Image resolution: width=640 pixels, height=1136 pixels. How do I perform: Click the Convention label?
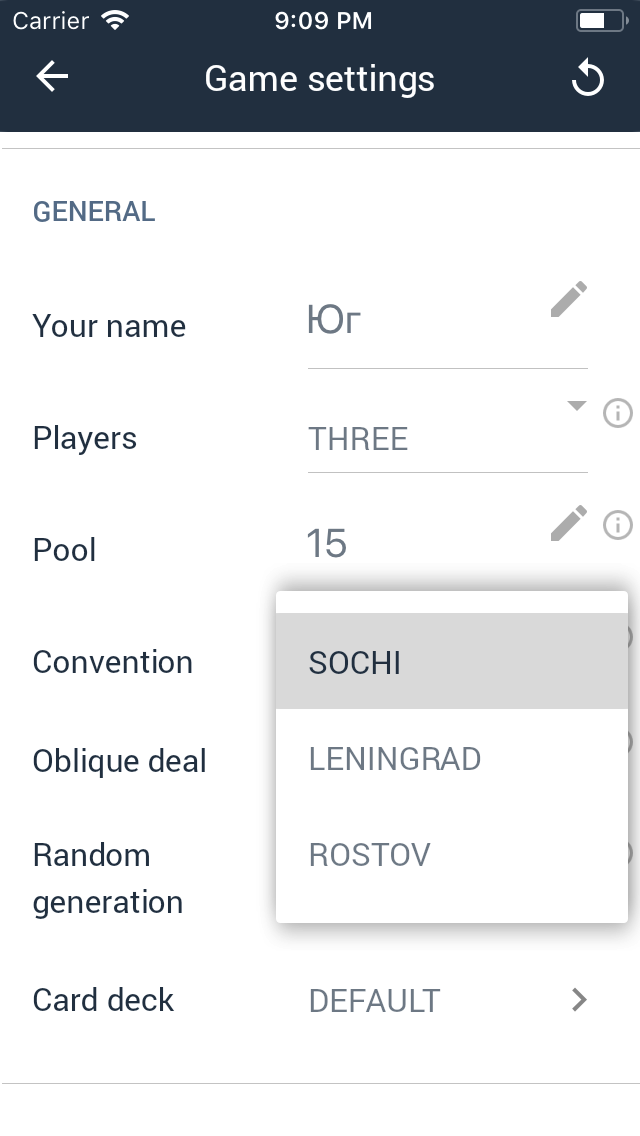[x=113, y=662]
